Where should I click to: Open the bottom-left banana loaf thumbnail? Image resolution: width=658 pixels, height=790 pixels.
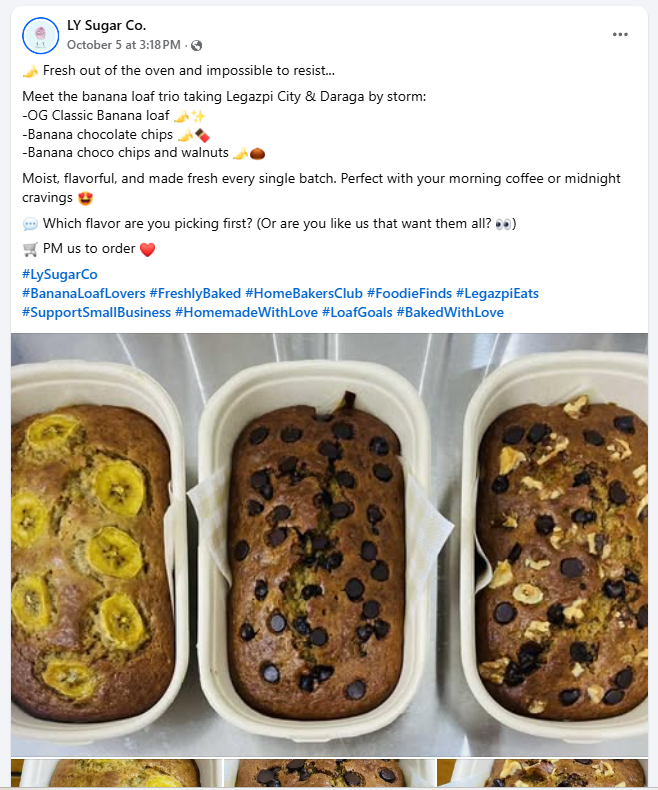click(x=115, y=774)
